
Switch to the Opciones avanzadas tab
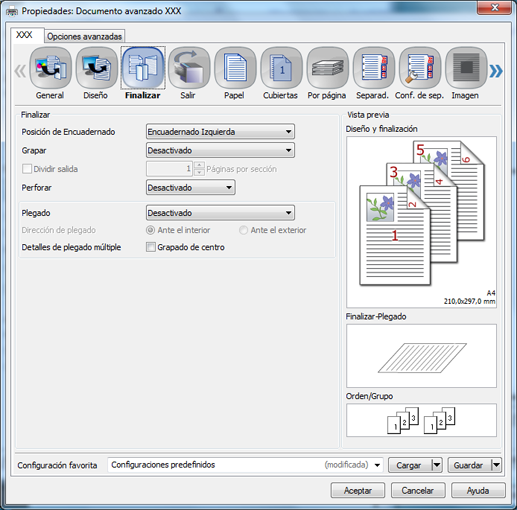[84, 36]
